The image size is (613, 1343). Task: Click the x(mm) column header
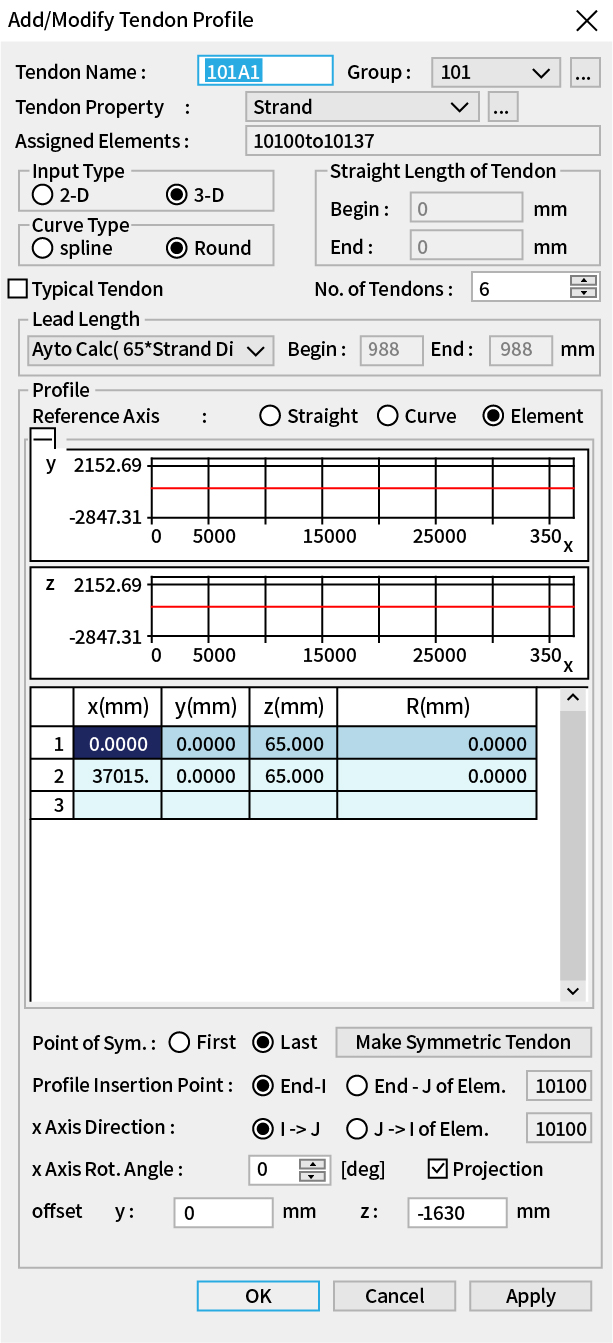(x=118, y=706)
